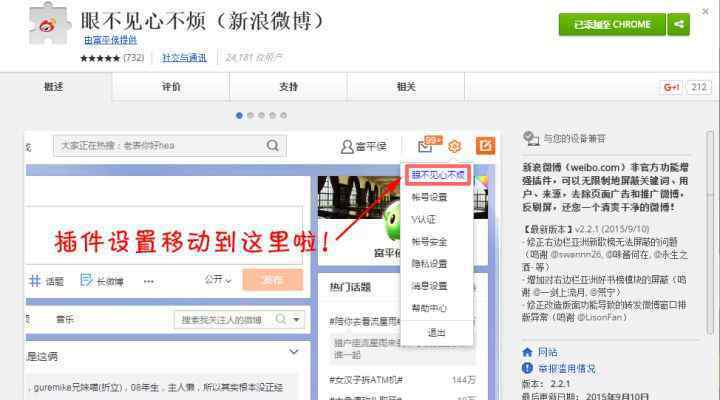Viewport: 720px width, 400px height.
Task: Open the 由富平侯提供 developer link
Action: [110, 40]
